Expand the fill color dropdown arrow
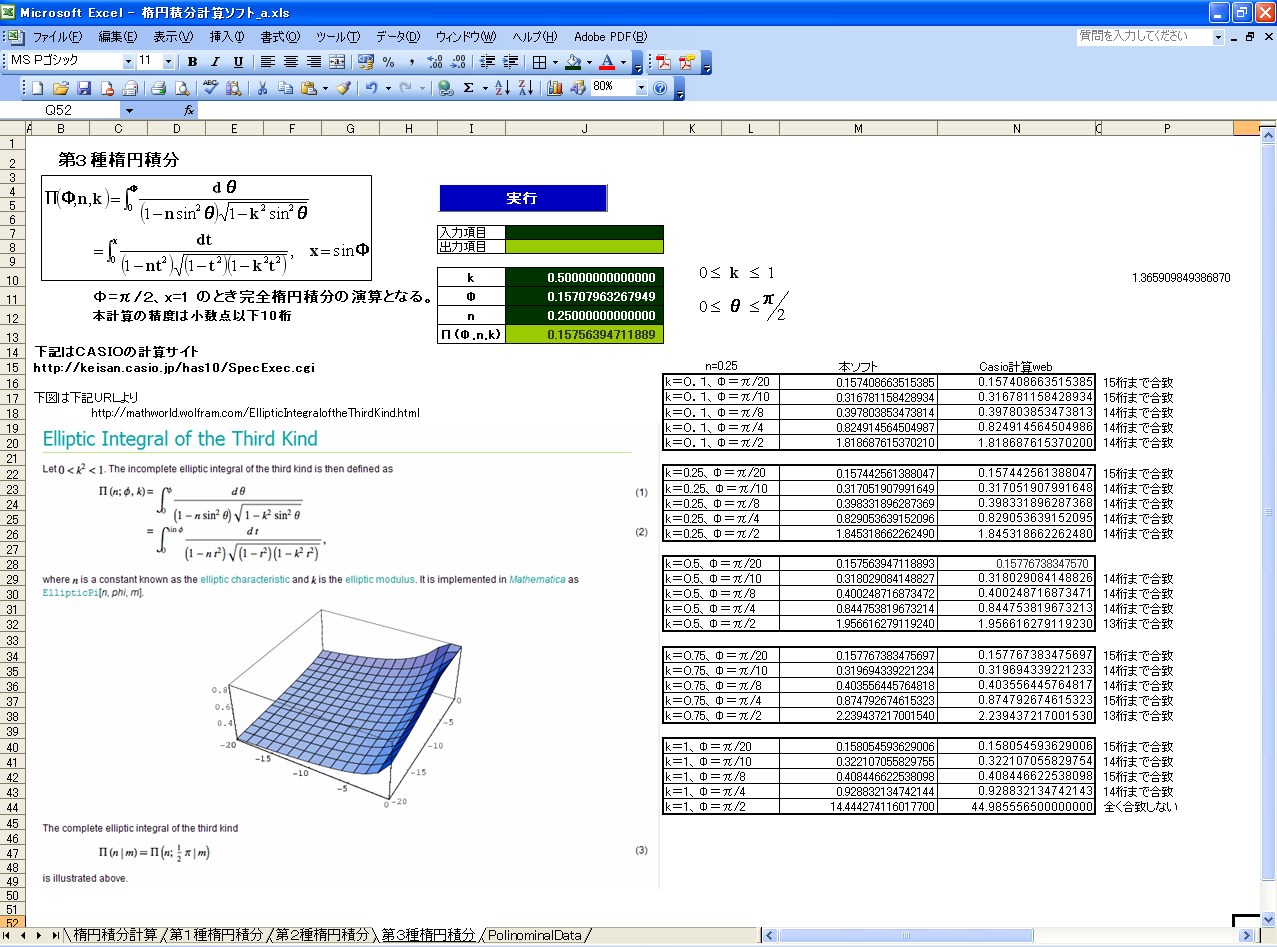Image resolution: width=1277 pixels, height=947 pixels. click(590, 62)
